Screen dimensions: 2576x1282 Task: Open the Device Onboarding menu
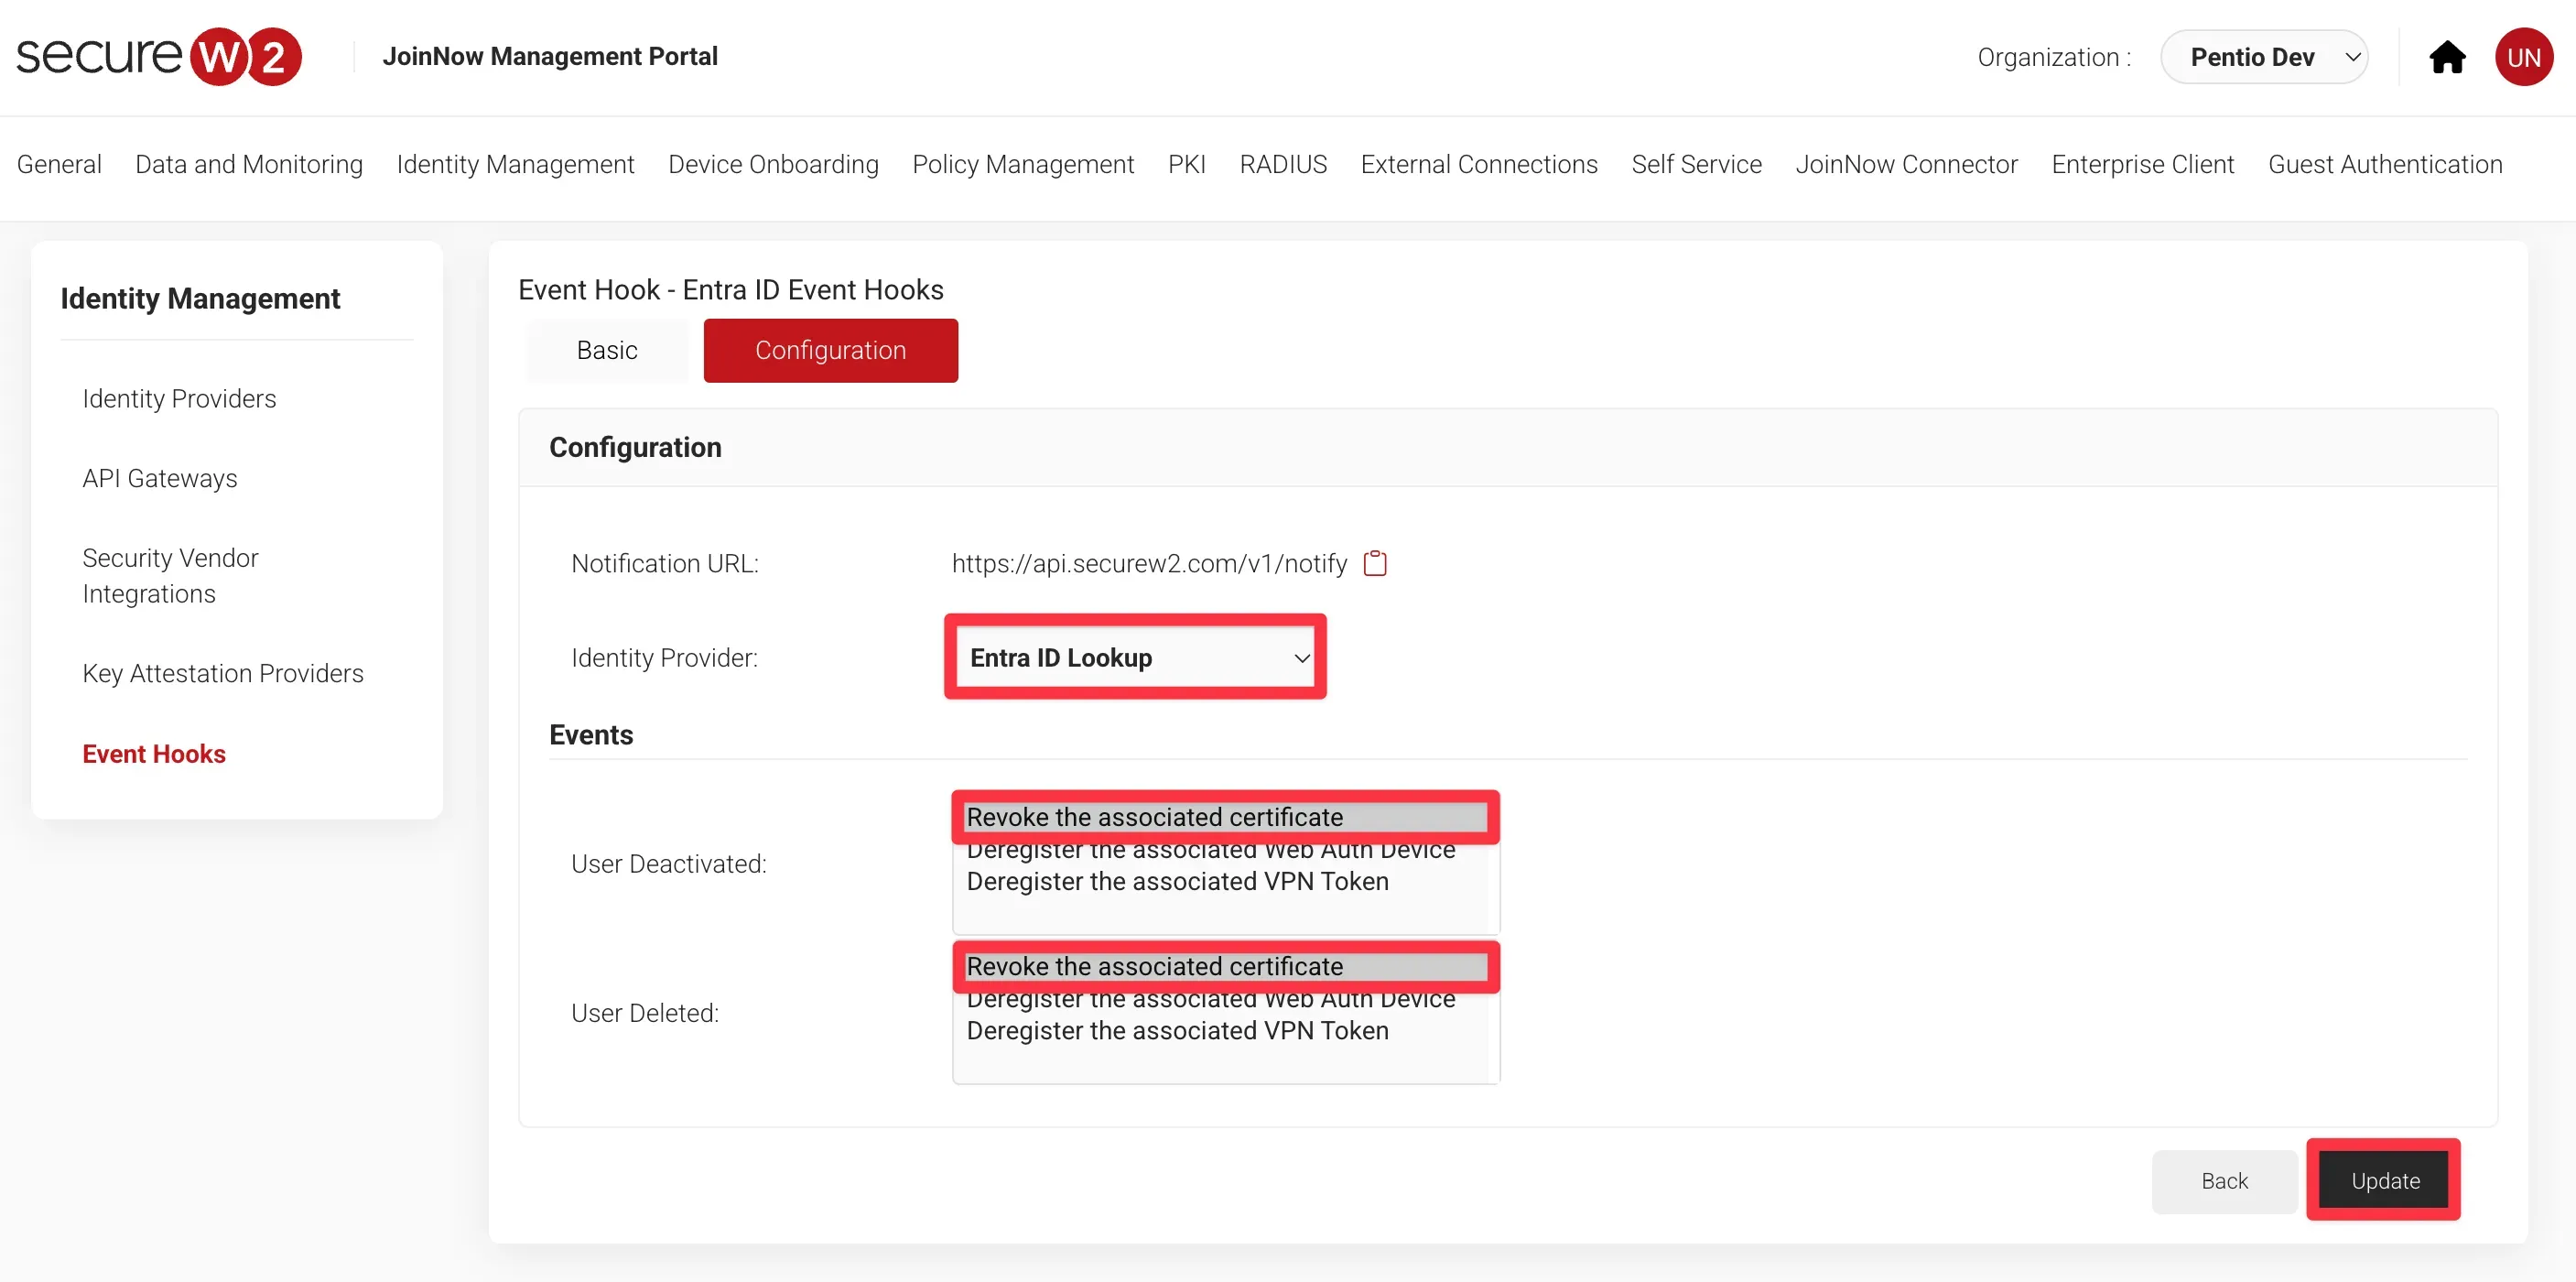(773, 164)
